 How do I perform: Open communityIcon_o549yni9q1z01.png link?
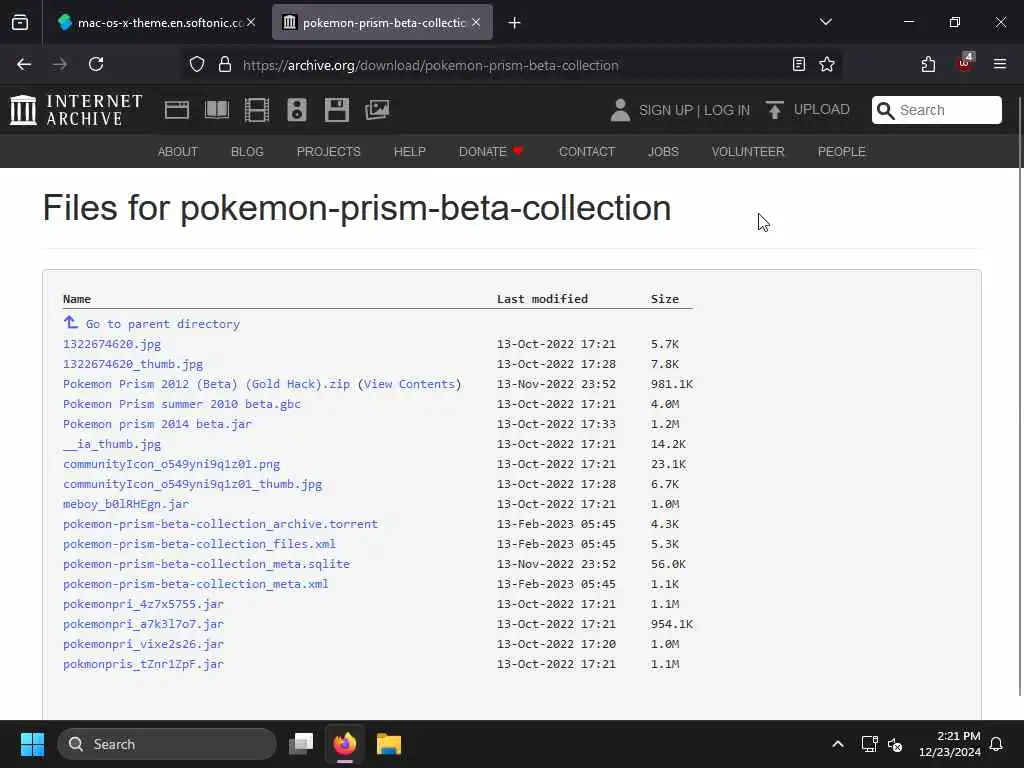[172, 464]
